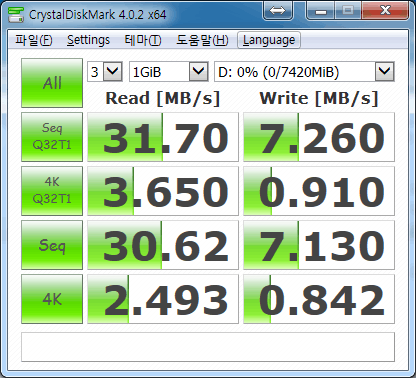Open the 도움말(H) menu
The width and height of the screenshot is (416, 378).
pyautogui.click(x=202, y=40)
